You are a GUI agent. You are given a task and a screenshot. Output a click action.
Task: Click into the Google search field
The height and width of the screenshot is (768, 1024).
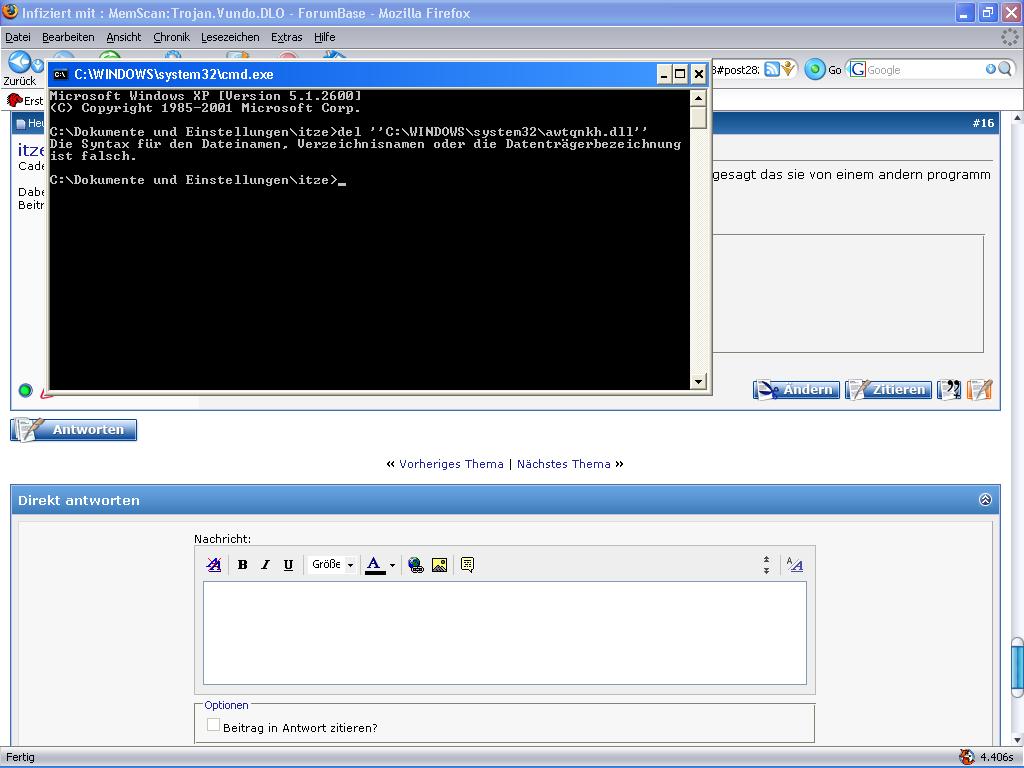coord(925,69)
